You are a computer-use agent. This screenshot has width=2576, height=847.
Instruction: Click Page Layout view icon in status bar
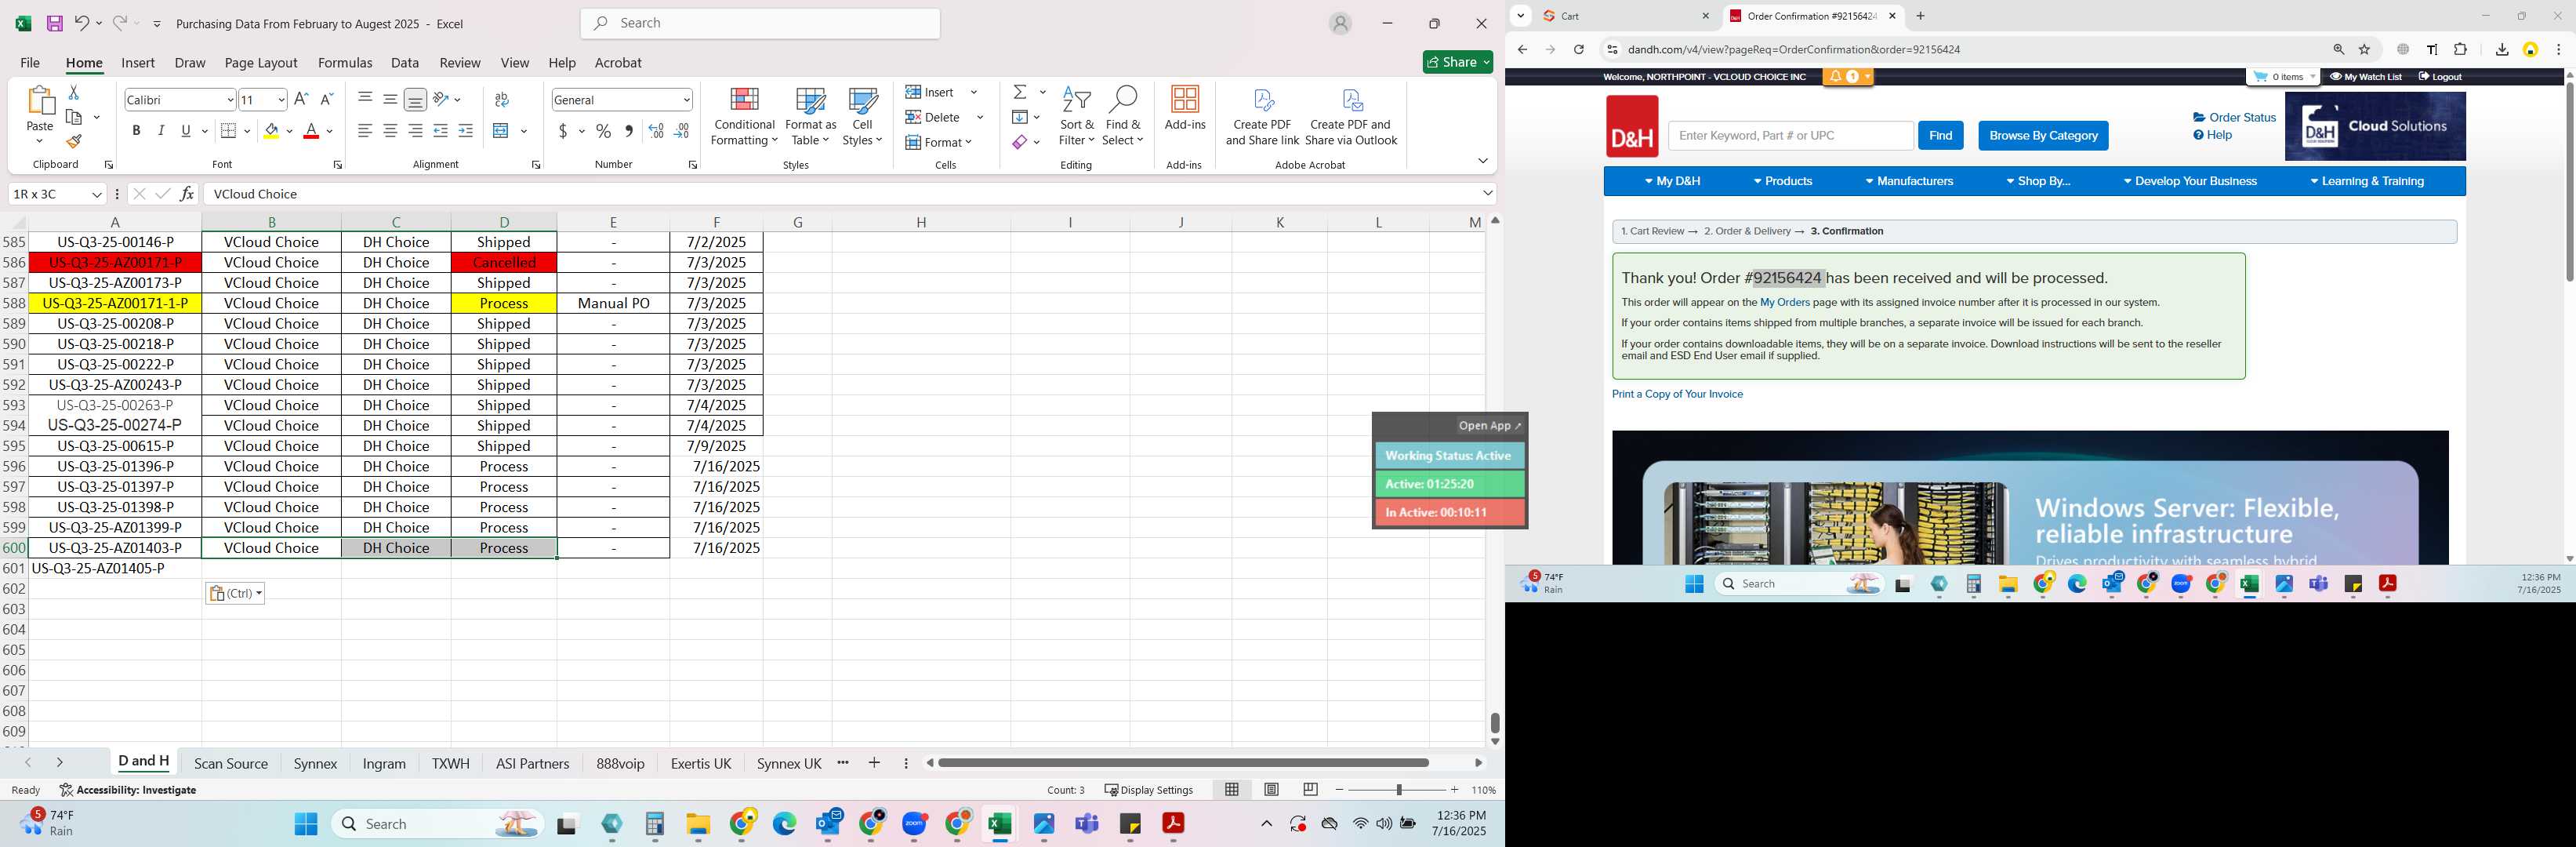[1271, 790]
